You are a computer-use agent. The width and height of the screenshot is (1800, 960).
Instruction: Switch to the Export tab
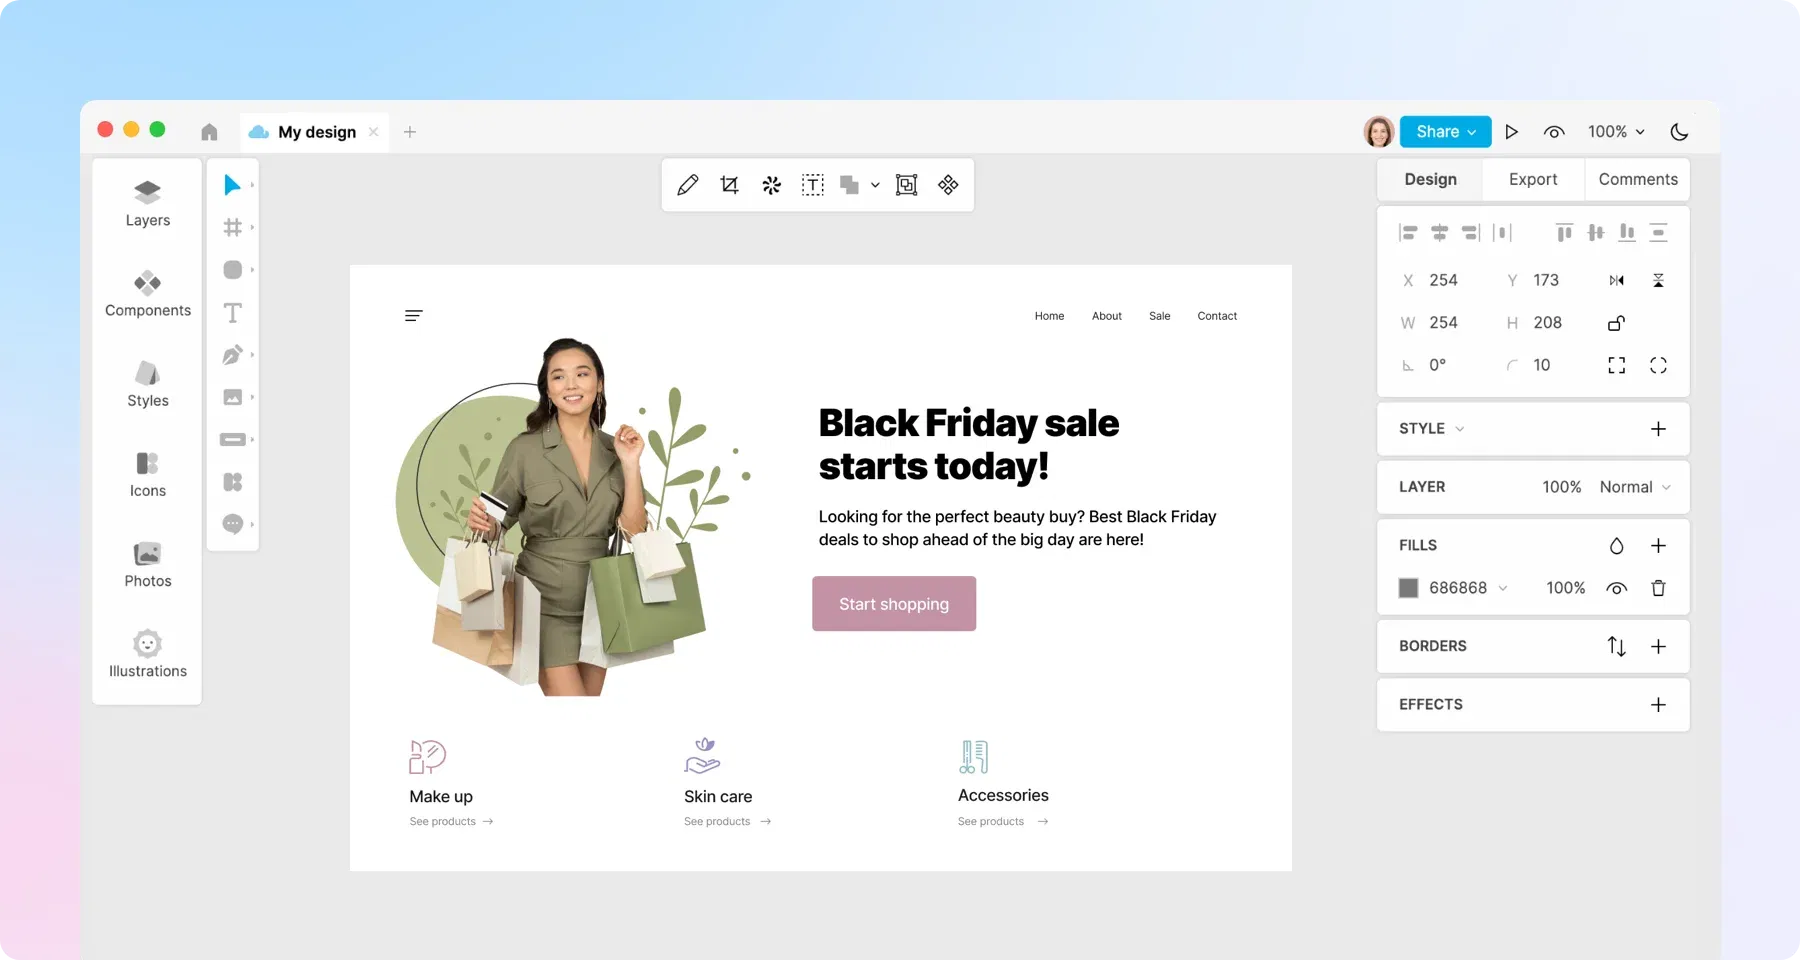[1533, 180]
